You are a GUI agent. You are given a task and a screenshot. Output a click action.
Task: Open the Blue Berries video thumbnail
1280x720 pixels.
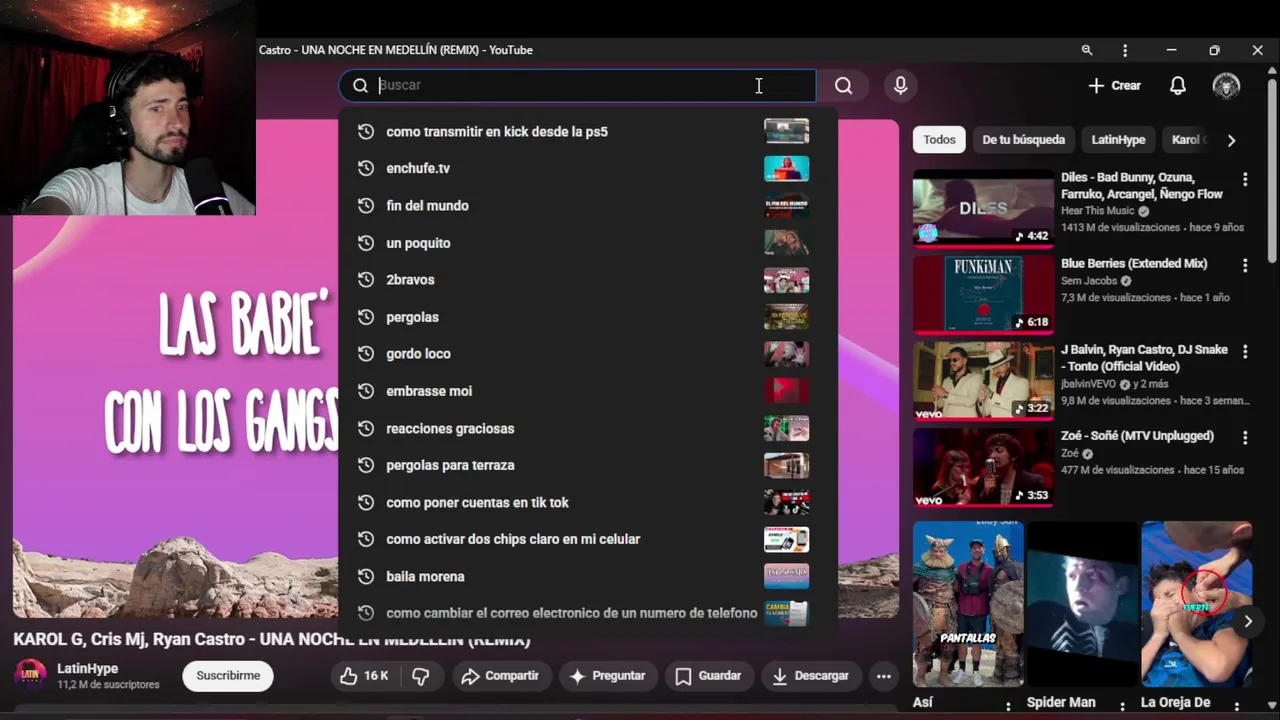point(983,294)
